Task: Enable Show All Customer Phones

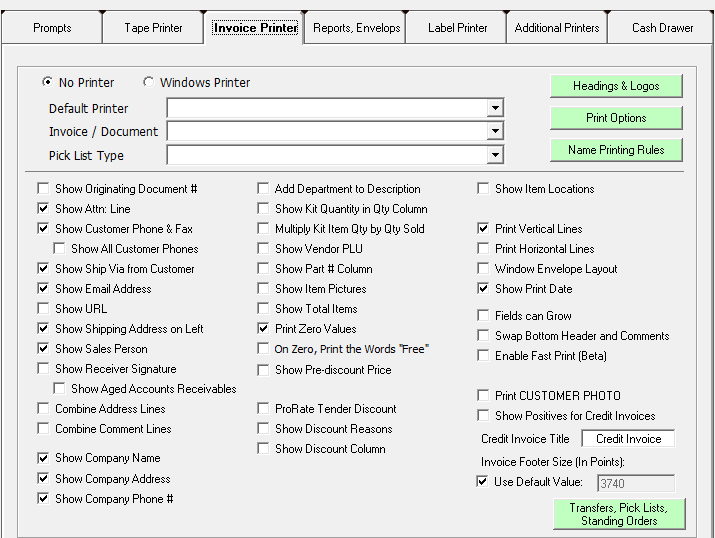Action: (x=59, y=248)
